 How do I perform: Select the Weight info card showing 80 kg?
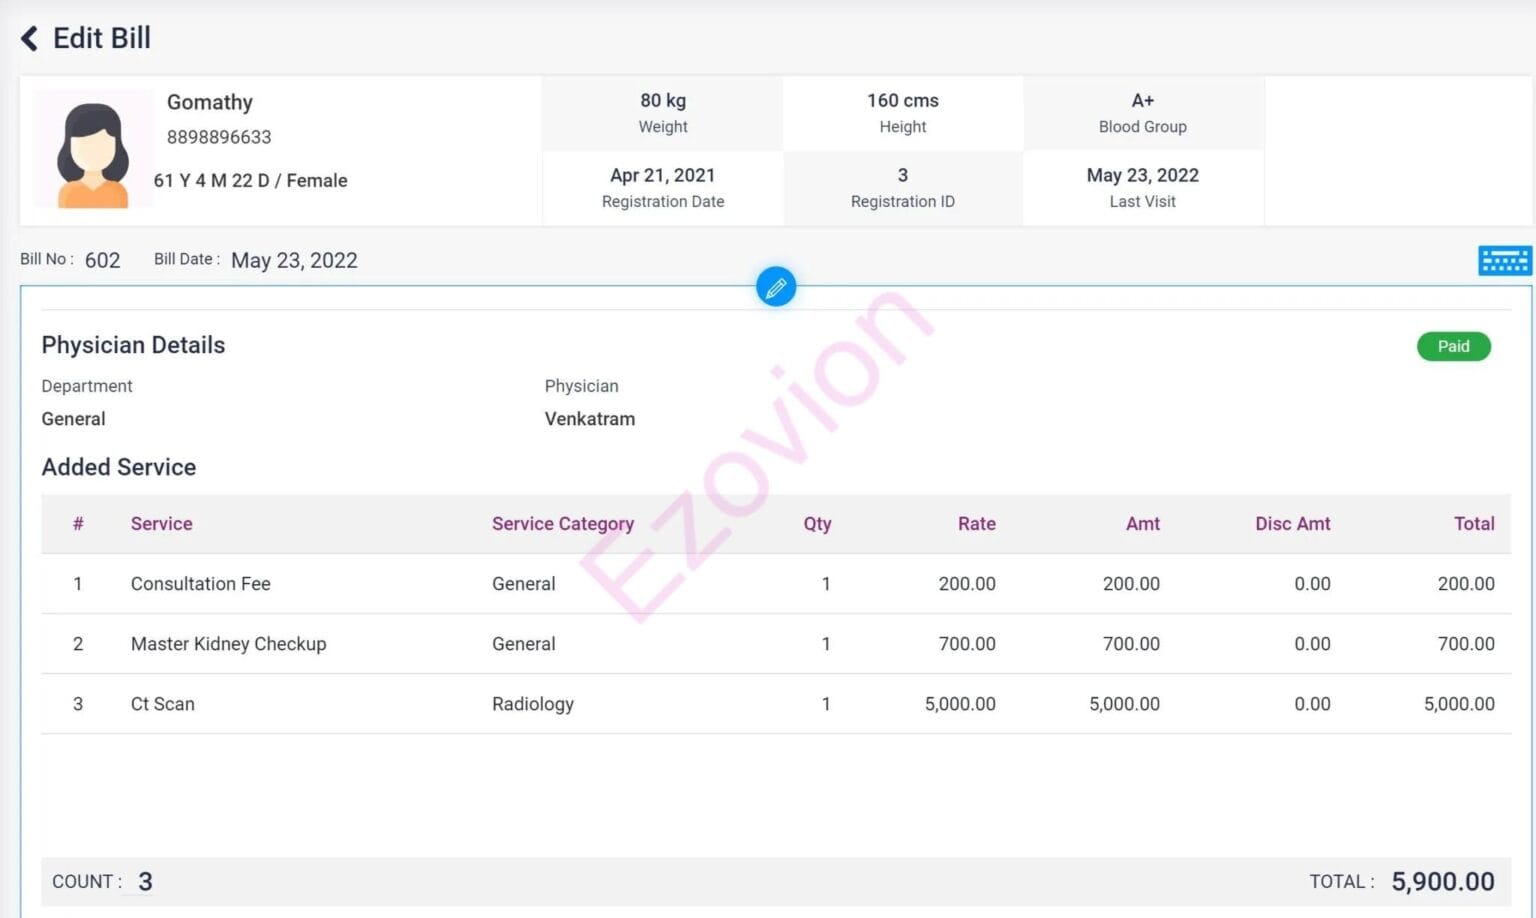(x=662, y=112)
